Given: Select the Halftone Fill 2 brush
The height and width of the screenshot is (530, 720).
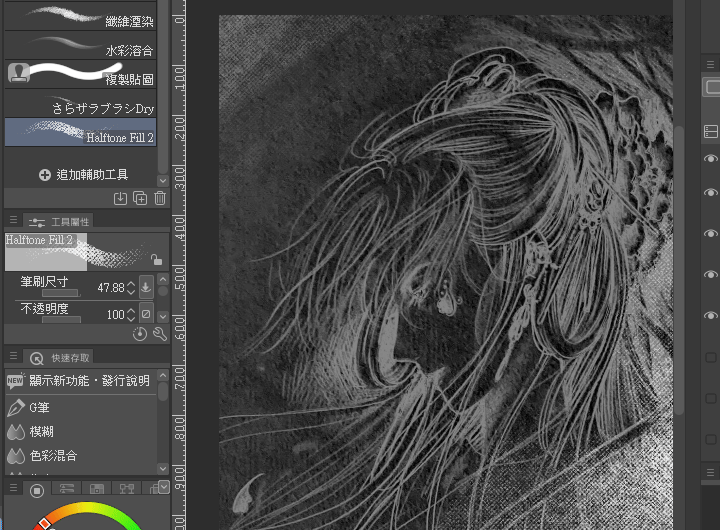Looking at the screenshot, I should (x=80, y=132).
